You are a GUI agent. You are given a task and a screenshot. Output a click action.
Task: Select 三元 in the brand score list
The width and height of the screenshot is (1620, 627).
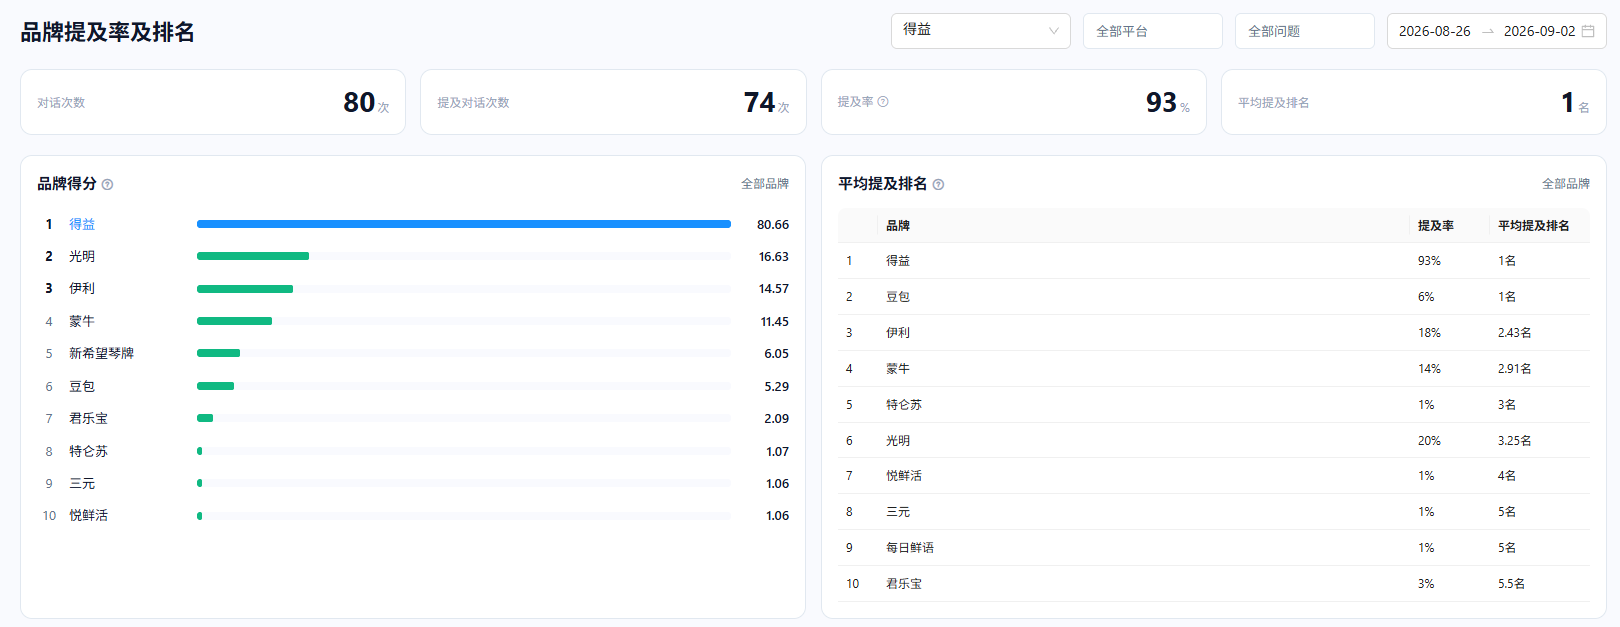tap(82, 483)
